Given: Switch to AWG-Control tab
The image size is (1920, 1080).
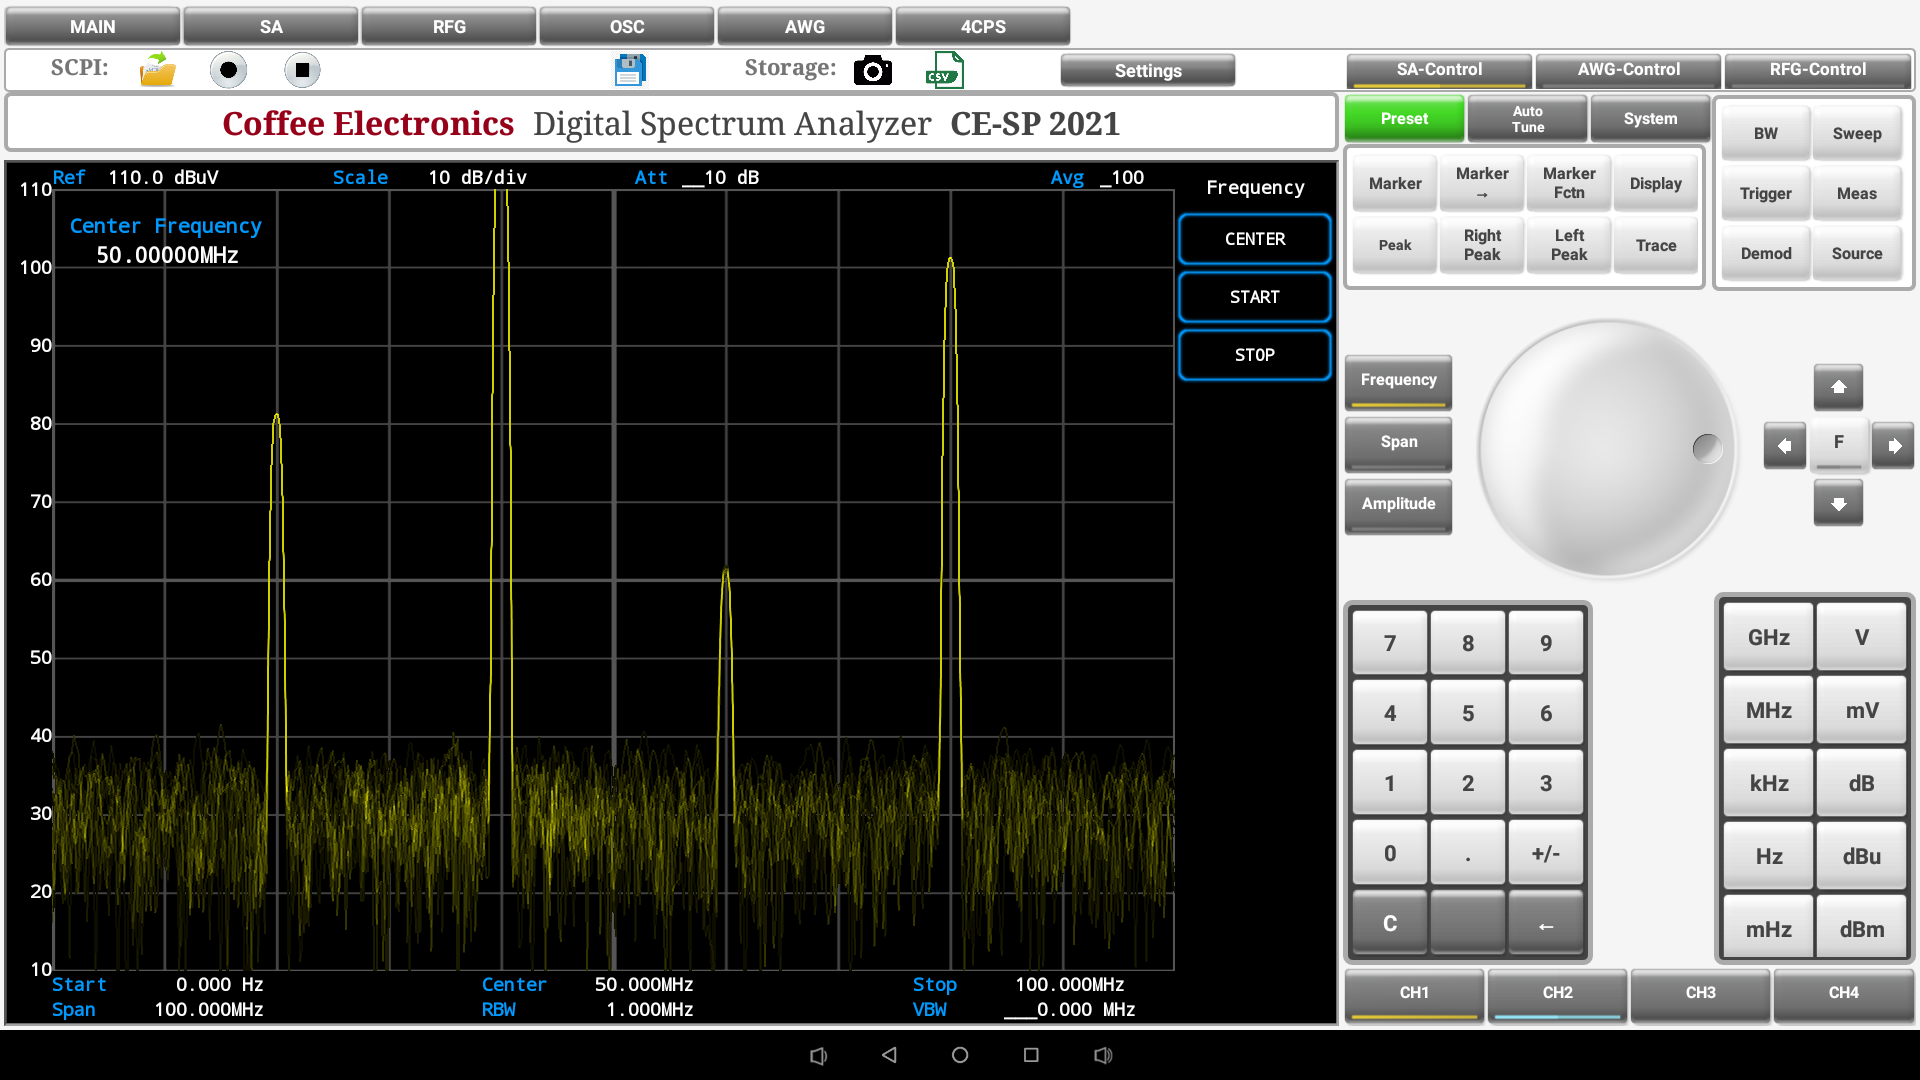Looking at the screenshot, I should click(1628, 70).
